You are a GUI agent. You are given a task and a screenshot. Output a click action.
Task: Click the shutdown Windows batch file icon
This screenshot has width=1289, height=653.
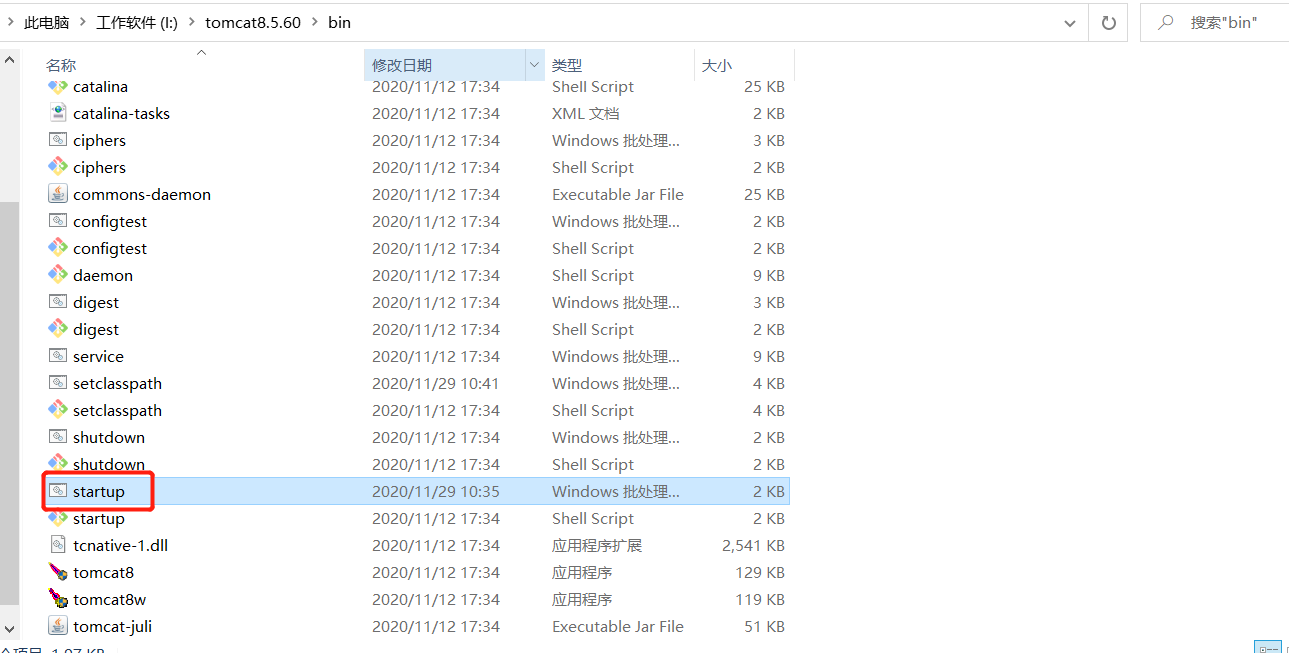tap(58, 437)
